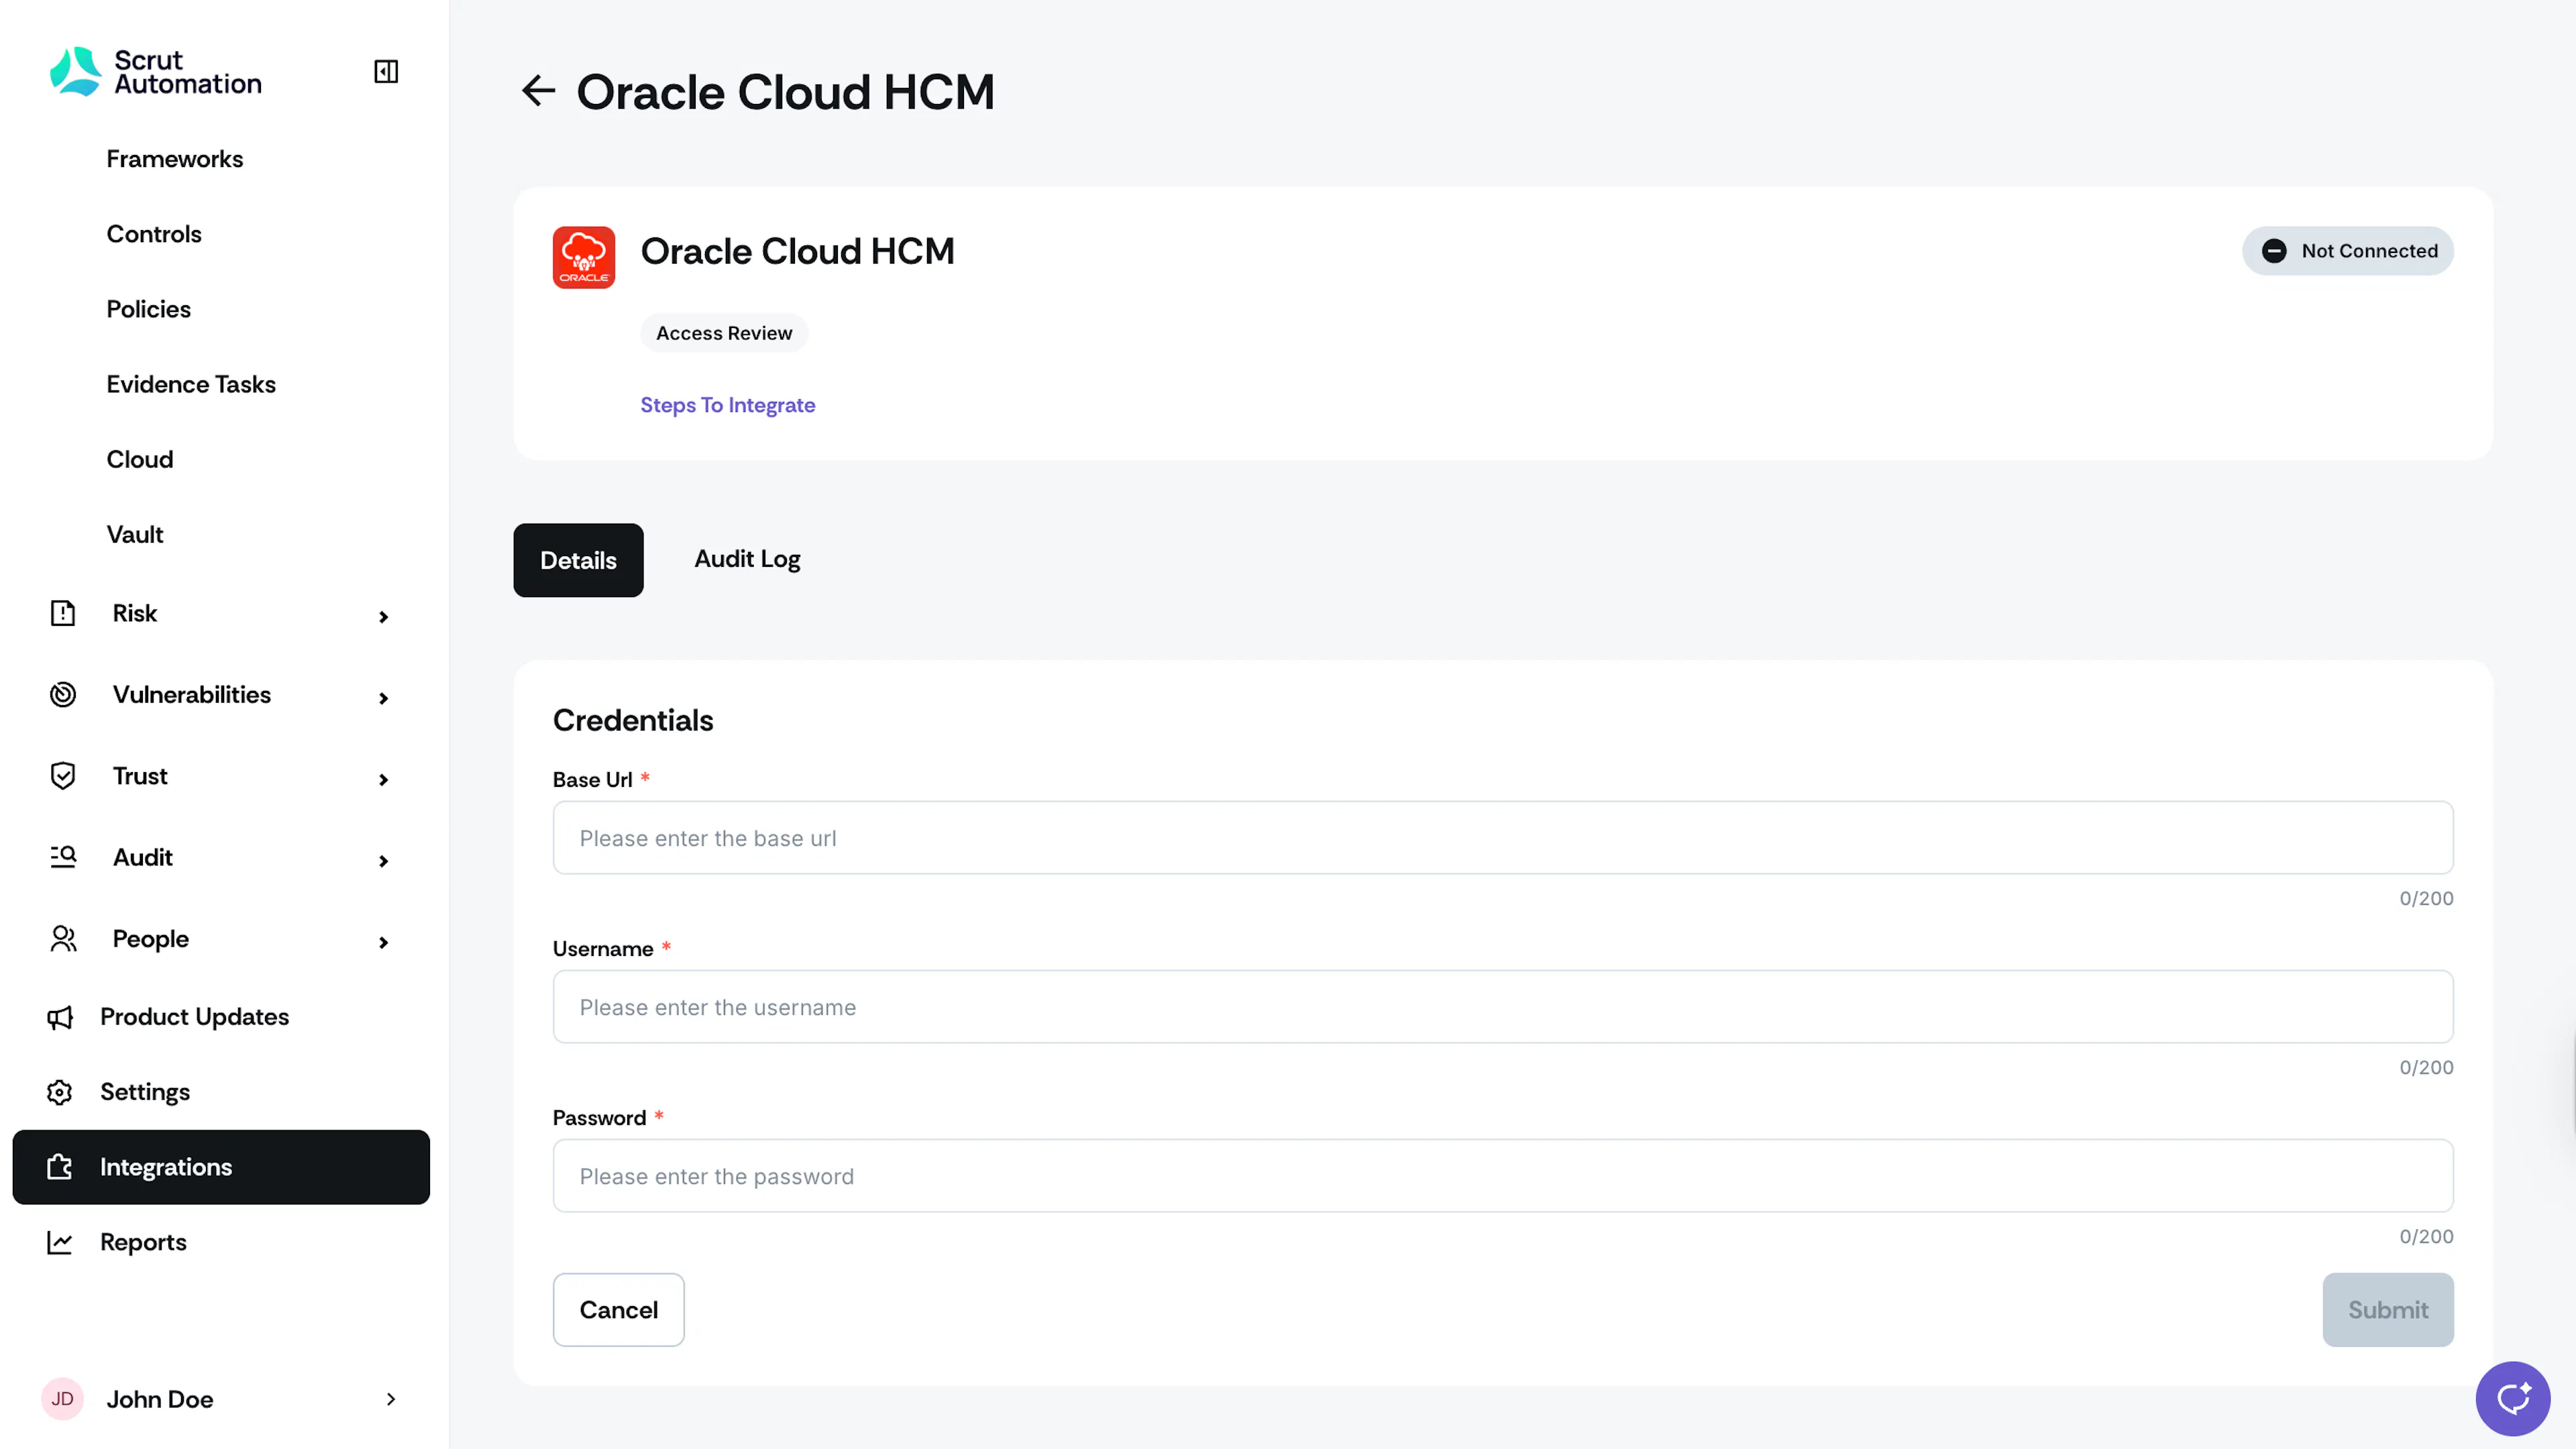2576x1449 pixels.
Task: Click the Settings gear icon
Action: point(60,1092)
